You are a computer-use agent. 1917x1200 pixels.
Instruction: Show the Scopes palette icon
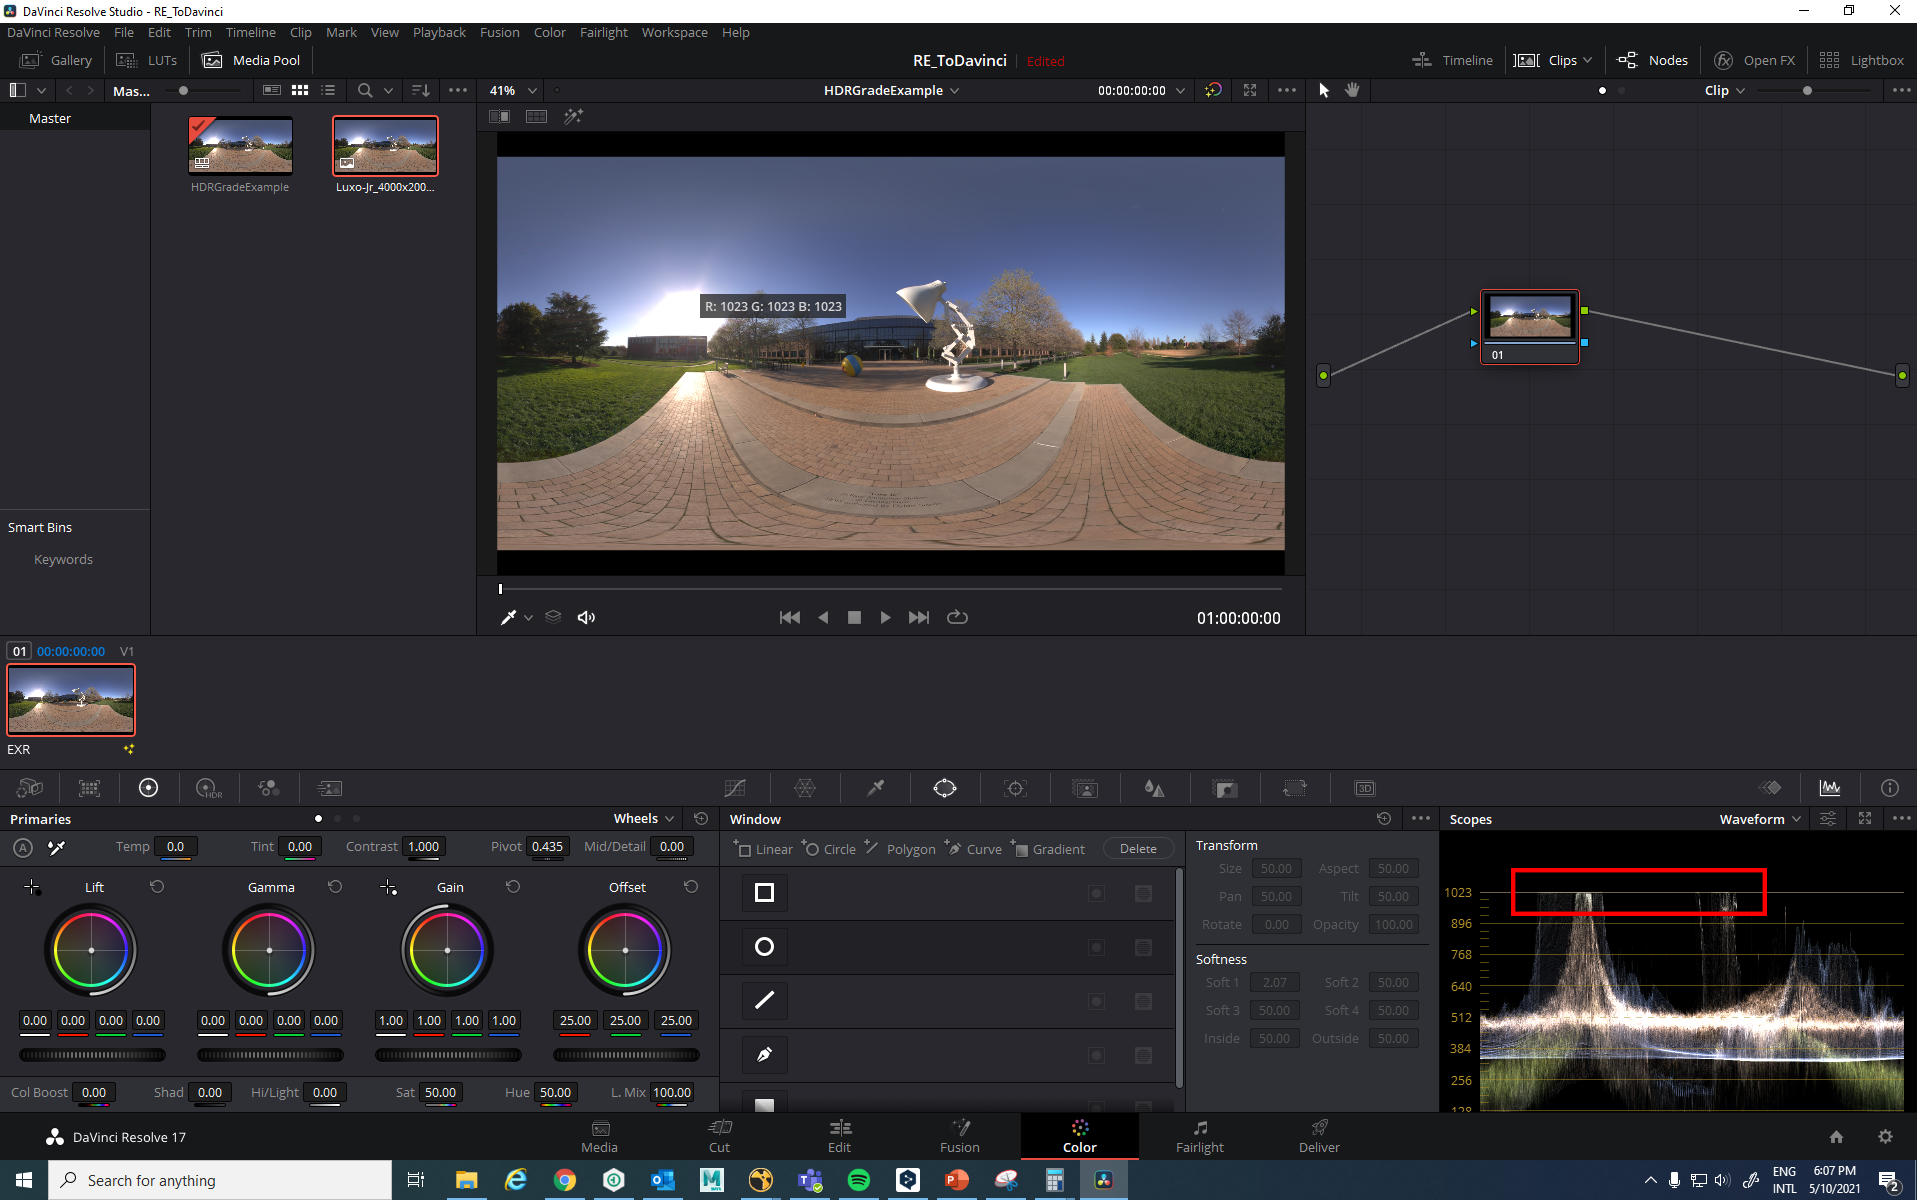(1830, 788)
